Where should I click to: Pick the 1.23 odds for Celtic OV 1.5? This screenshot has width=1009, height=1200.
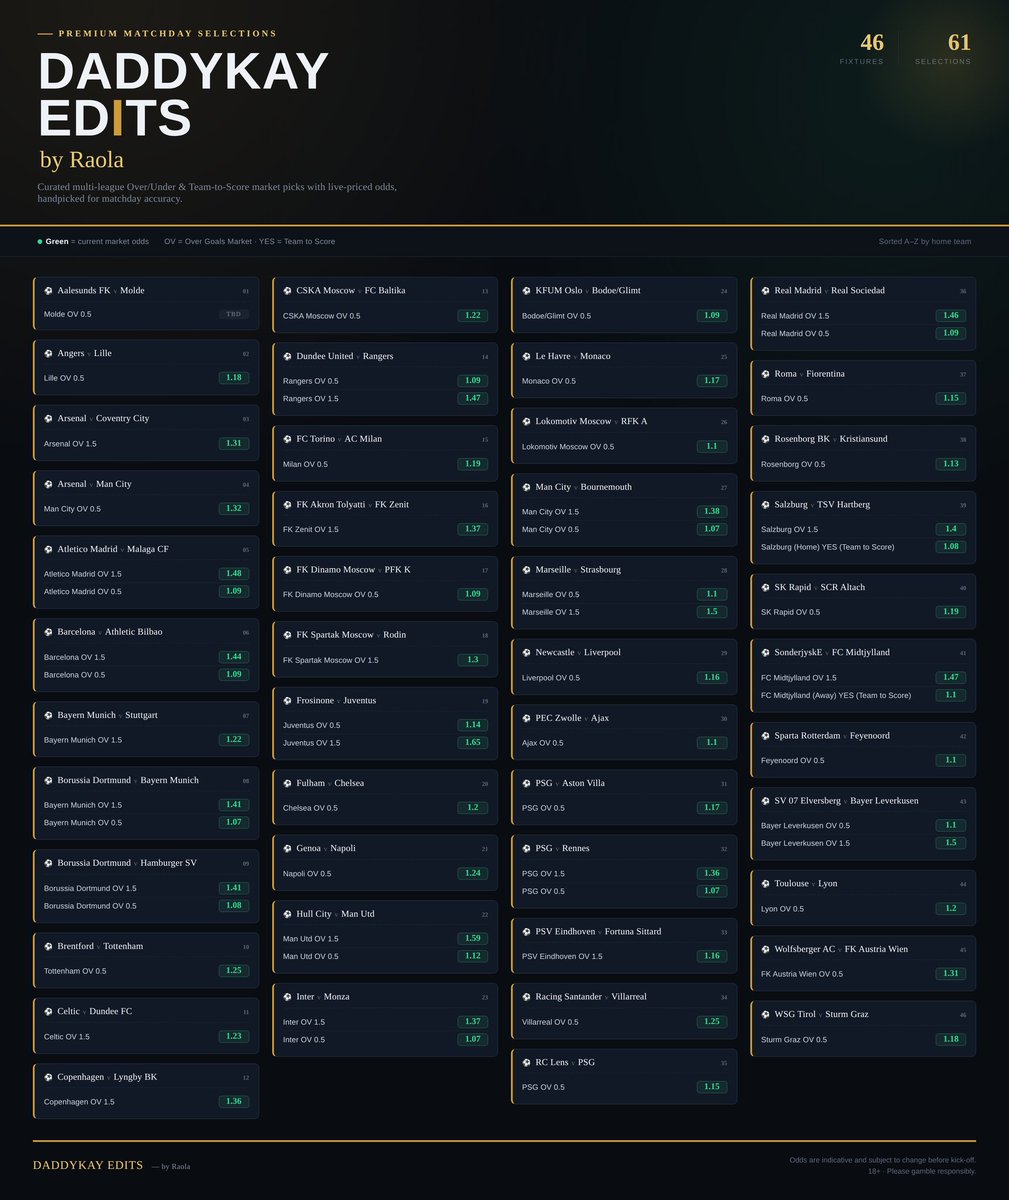click(x=234, y=1036)
